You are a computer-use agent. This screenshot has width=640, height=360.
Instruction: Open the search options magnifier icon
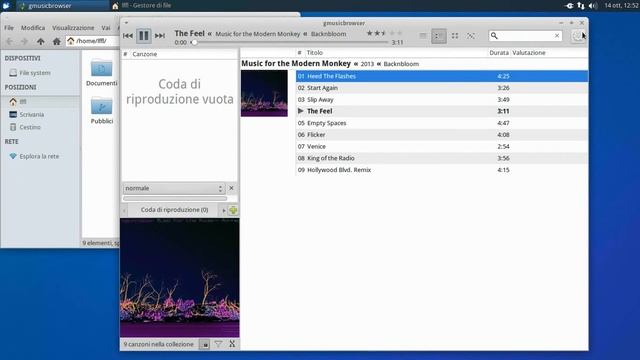(494, 36)
